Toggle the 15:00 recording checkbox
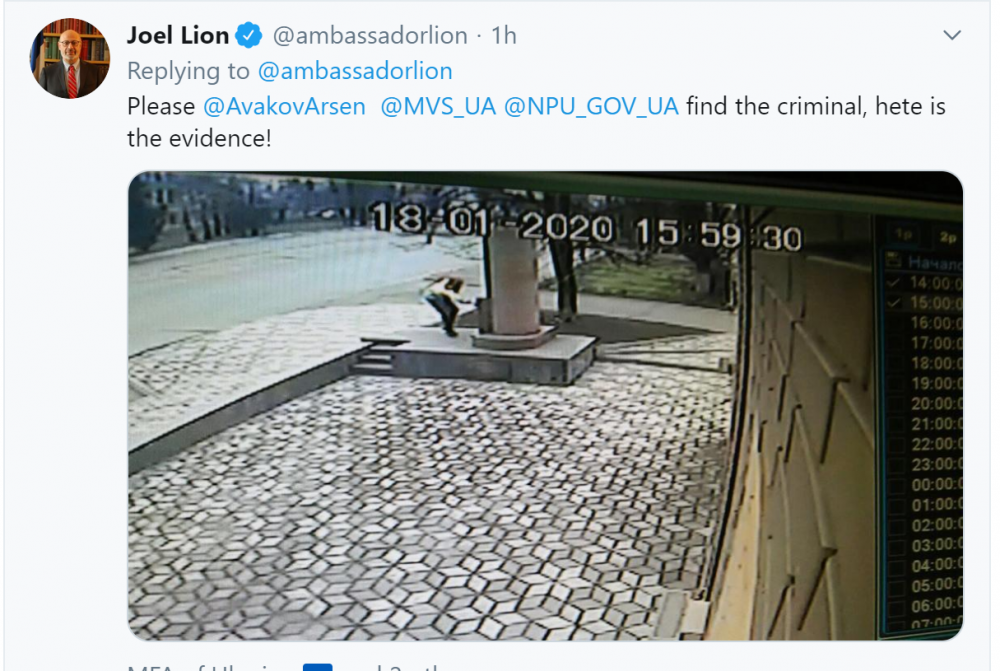Image resolution: width=1000 pixels, height=671 pixels. point(893,303)
